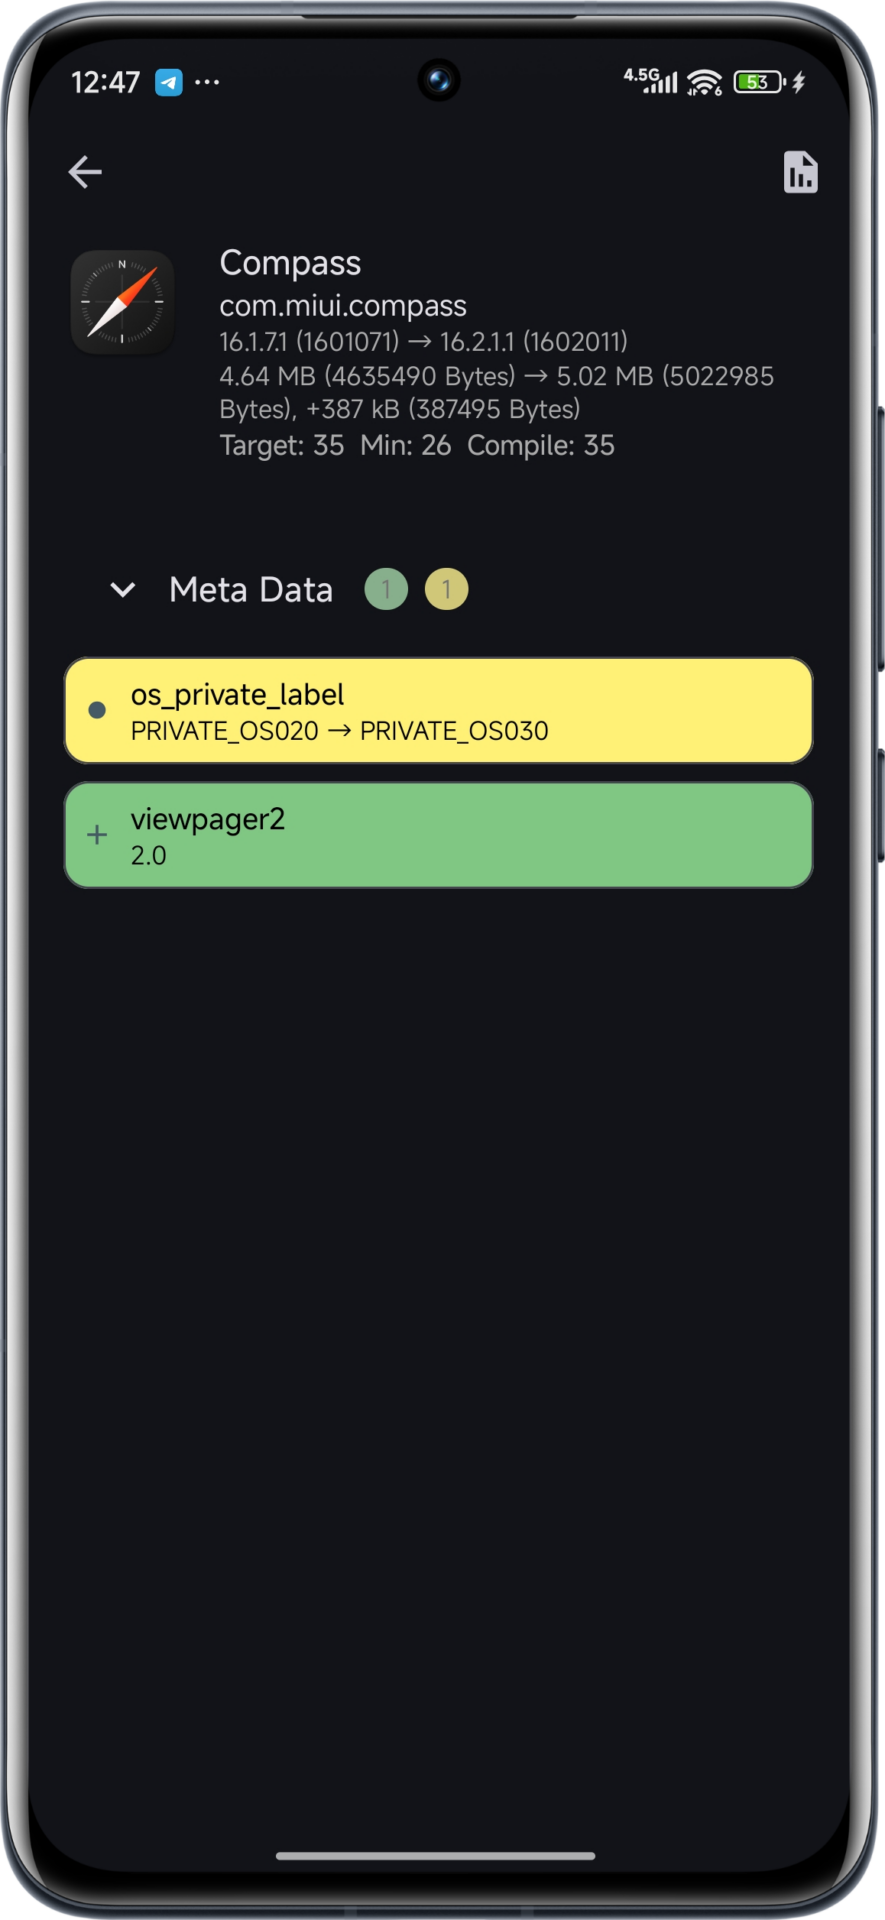
Task: Select the Meta Data section header
Action: point(251,590)
